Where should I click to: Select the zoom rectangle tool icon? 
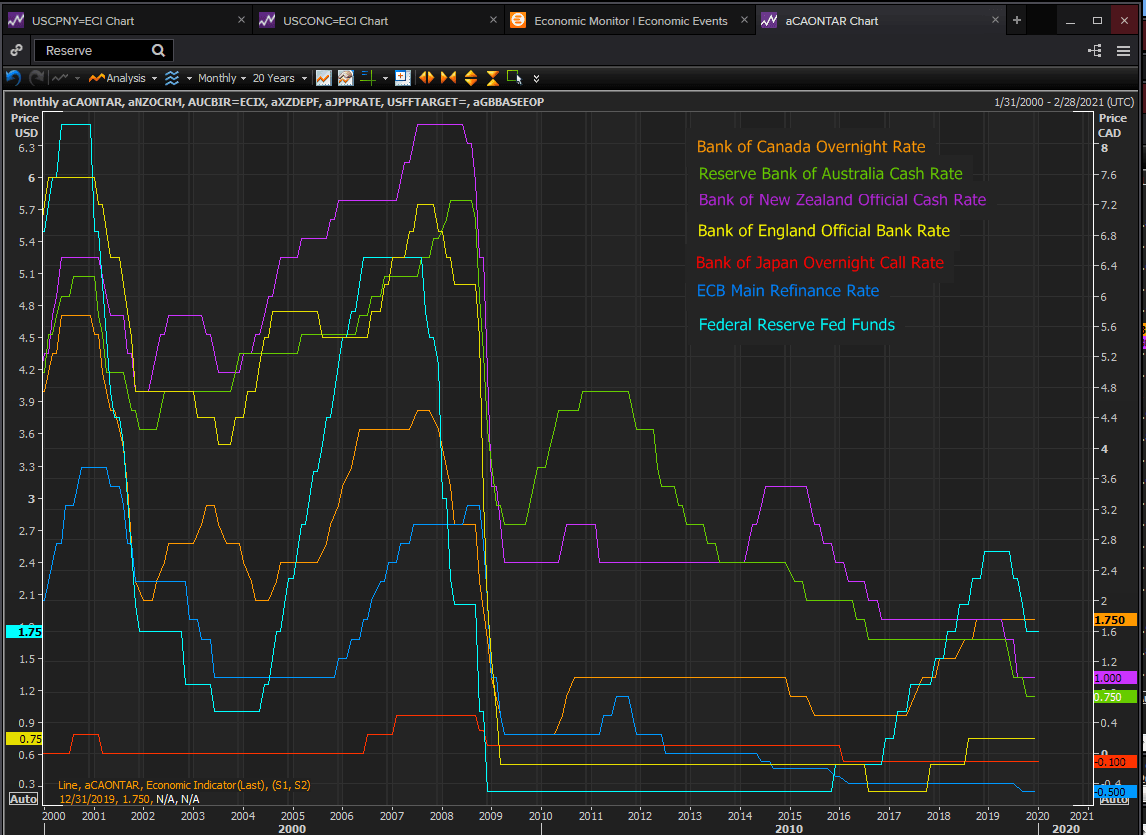[x=515, y=78]
